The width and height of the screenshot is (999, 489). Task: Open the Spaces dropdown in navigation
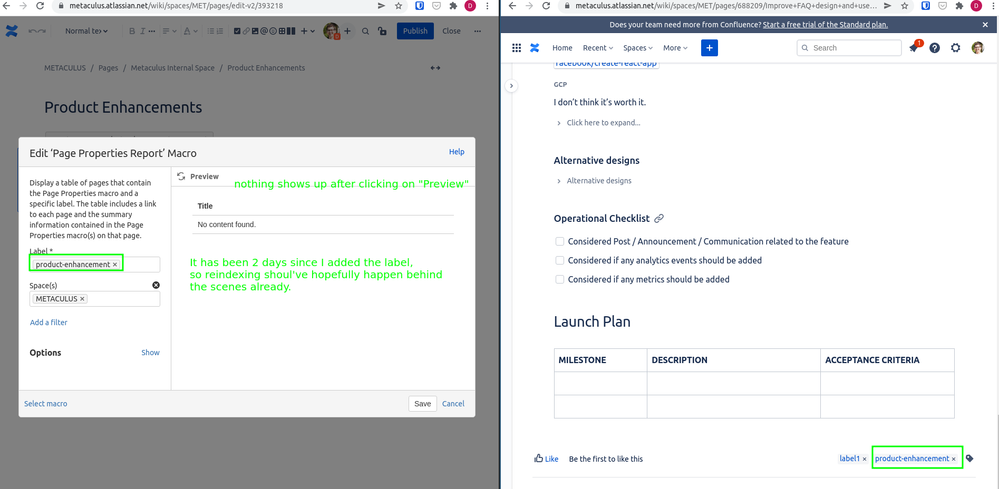(x=638, y=48)
